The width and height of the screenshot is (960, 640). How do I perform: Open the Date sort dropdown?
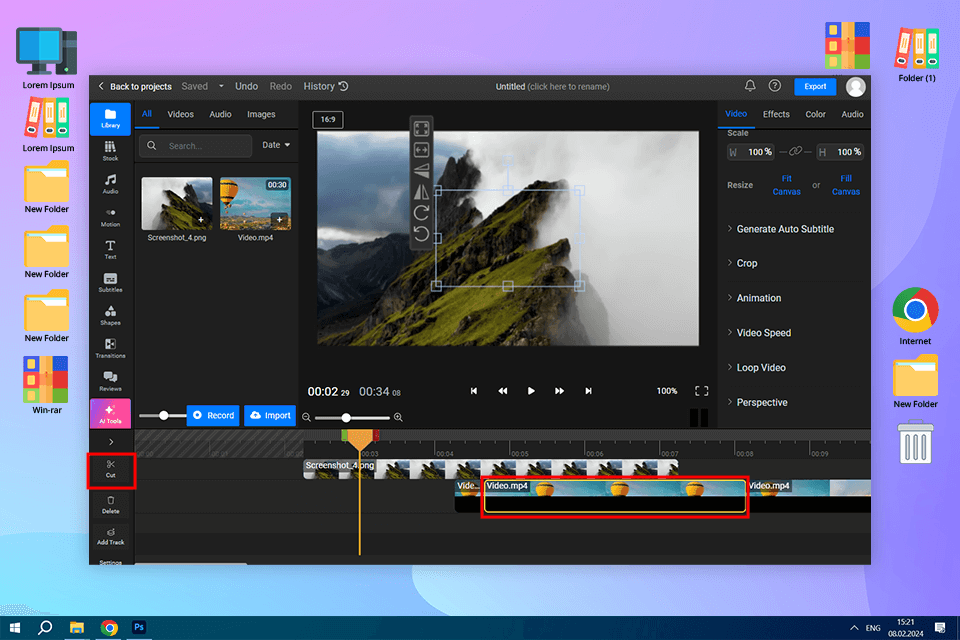[276, 145]
